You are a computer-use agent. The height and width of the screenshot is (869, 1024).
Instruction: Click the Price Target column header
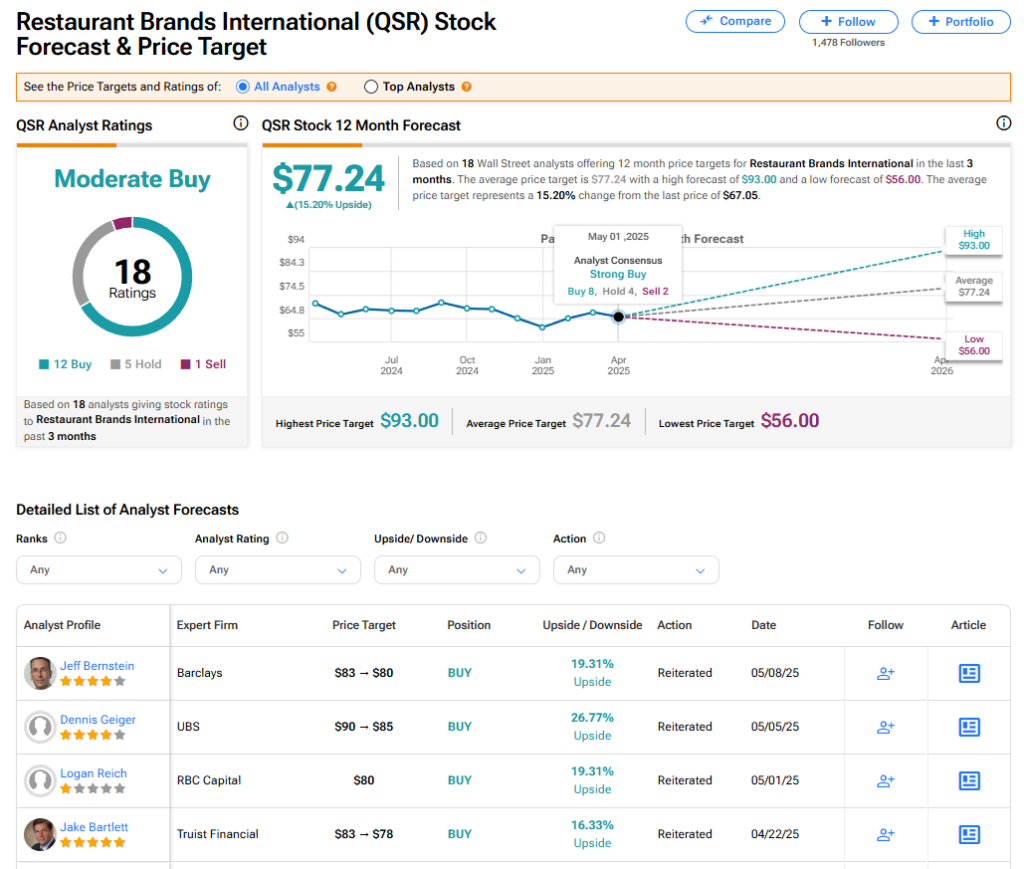tap(364, 625)
